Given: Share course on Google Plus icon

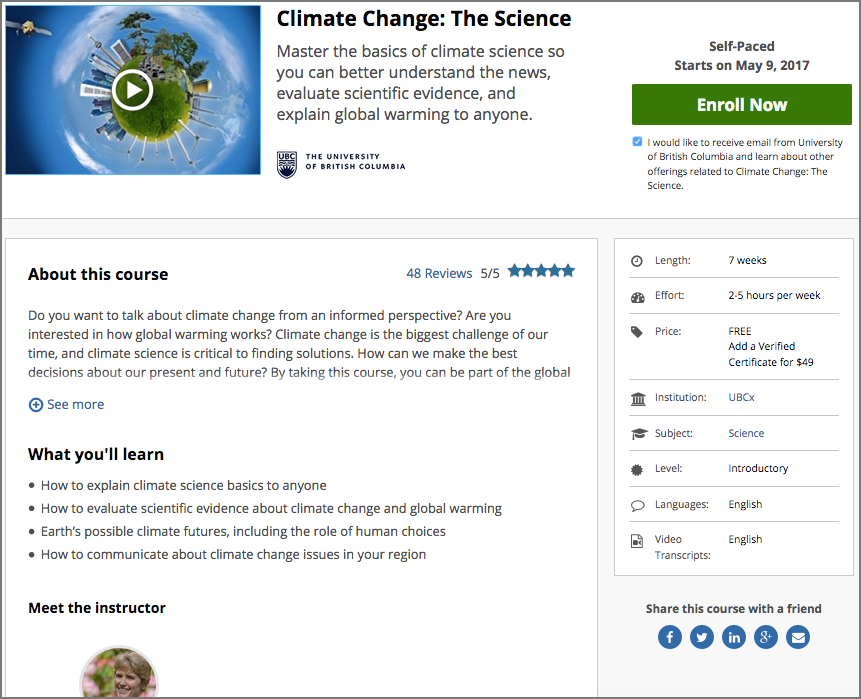Looking at the screenshot, I should tap(766, 637).
